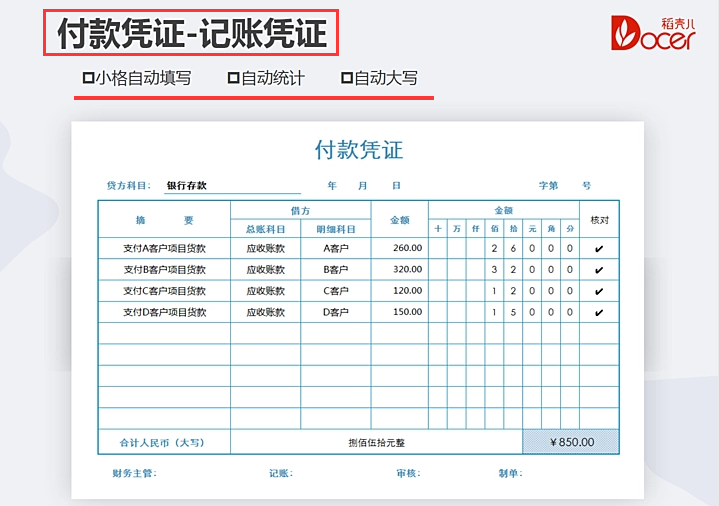Image resolution: width=719 pixels, height=506 pixels.
Task: Click the 贷方科目 label
Action: click(x=129, y=185)
